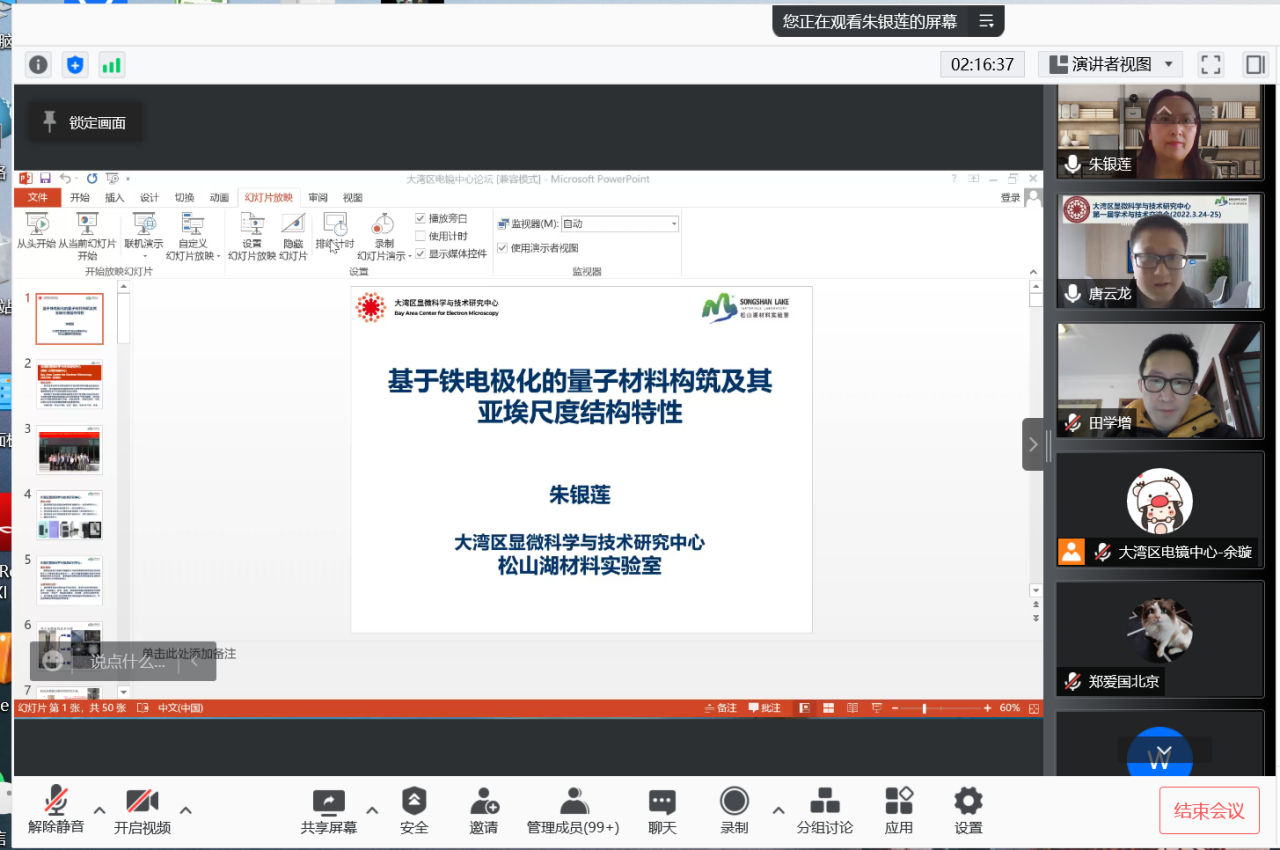
Task: Open the Apps (应用) icon
Action: click(x=899, y=802)
